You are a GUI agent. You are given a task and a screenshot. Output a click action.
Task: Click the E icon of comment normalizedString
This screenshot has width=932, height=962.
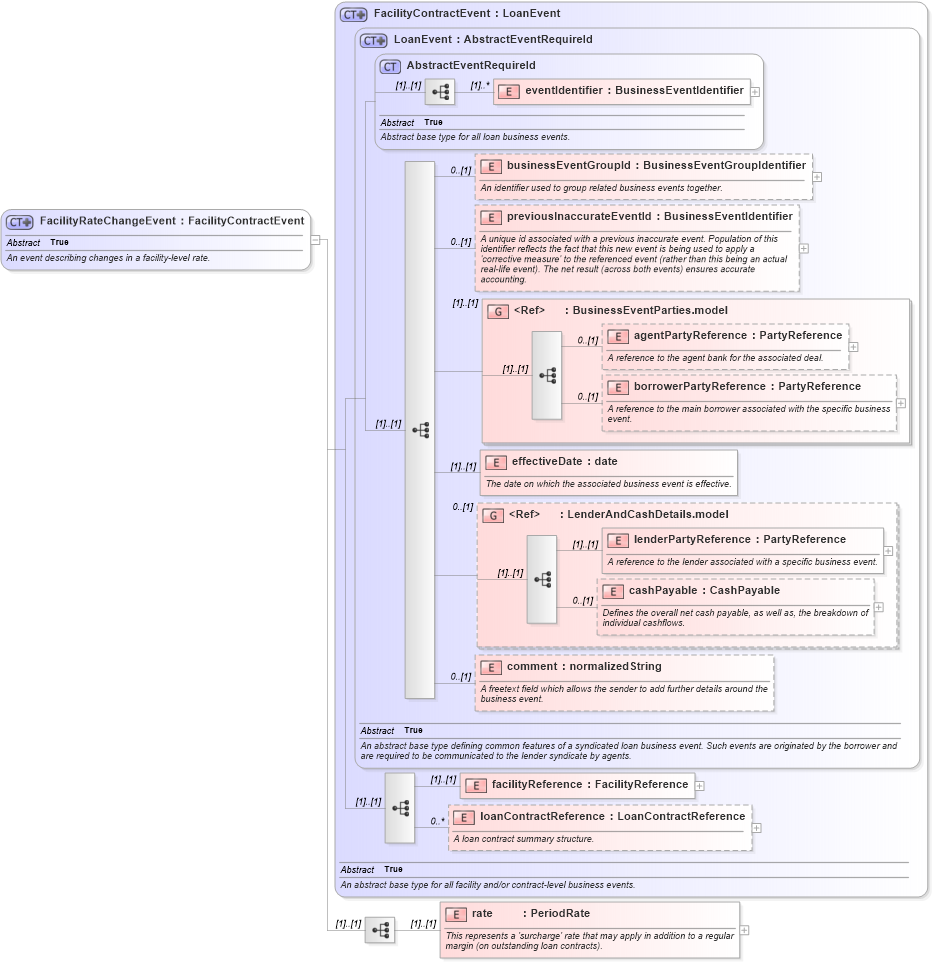pyautogui.click(x=491, y=666)
